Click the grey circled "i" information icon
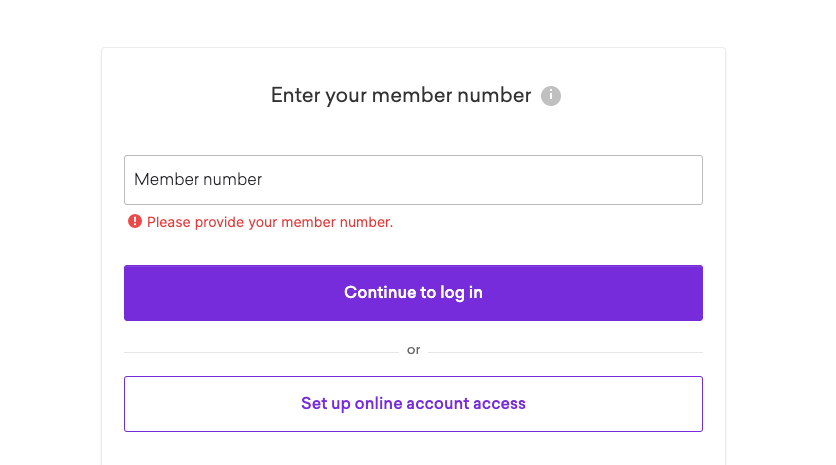836x465 pixels. click(551, 96)
